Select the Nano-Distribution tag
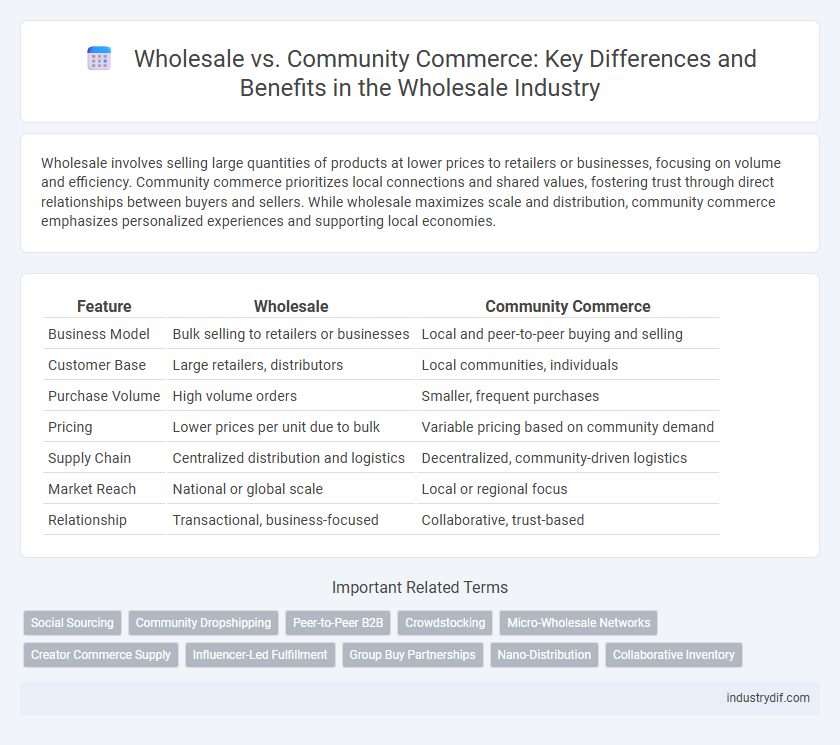Image resolution: width=840 pixels, height=745 pixels. [544, 655]
